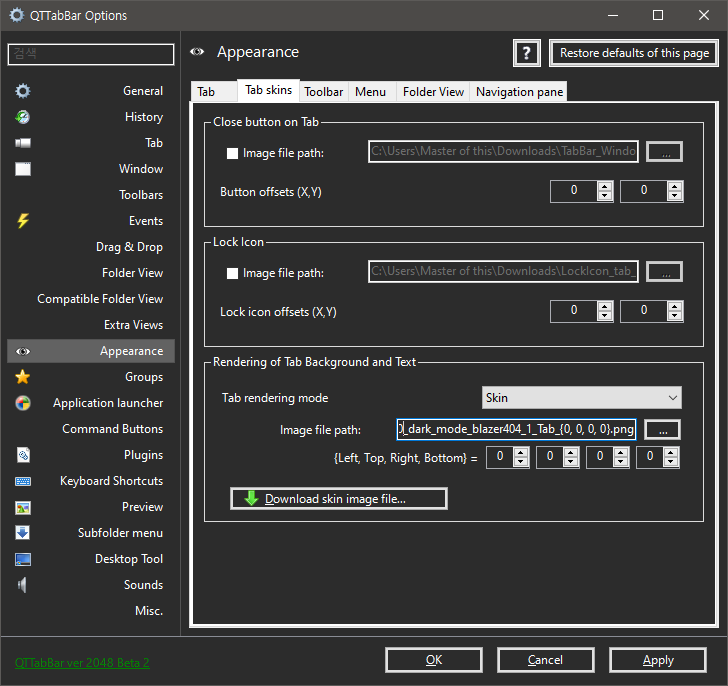The width and height of the screenshot is (728, 686).
Task: Click the Cancel button
Action: click(546, 660)
